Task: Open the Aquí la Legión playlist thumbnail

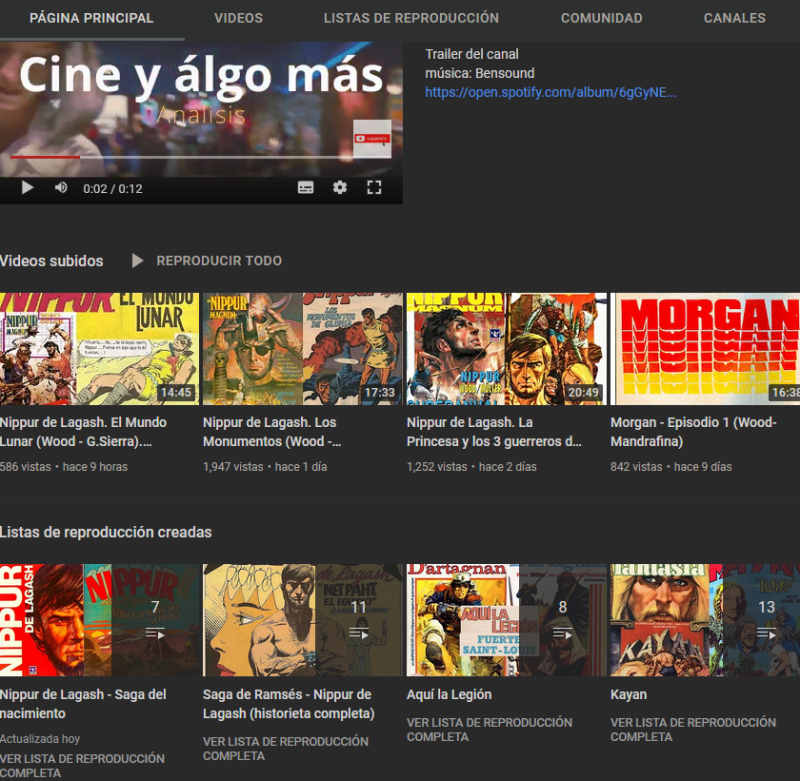Action: [507, 620]
